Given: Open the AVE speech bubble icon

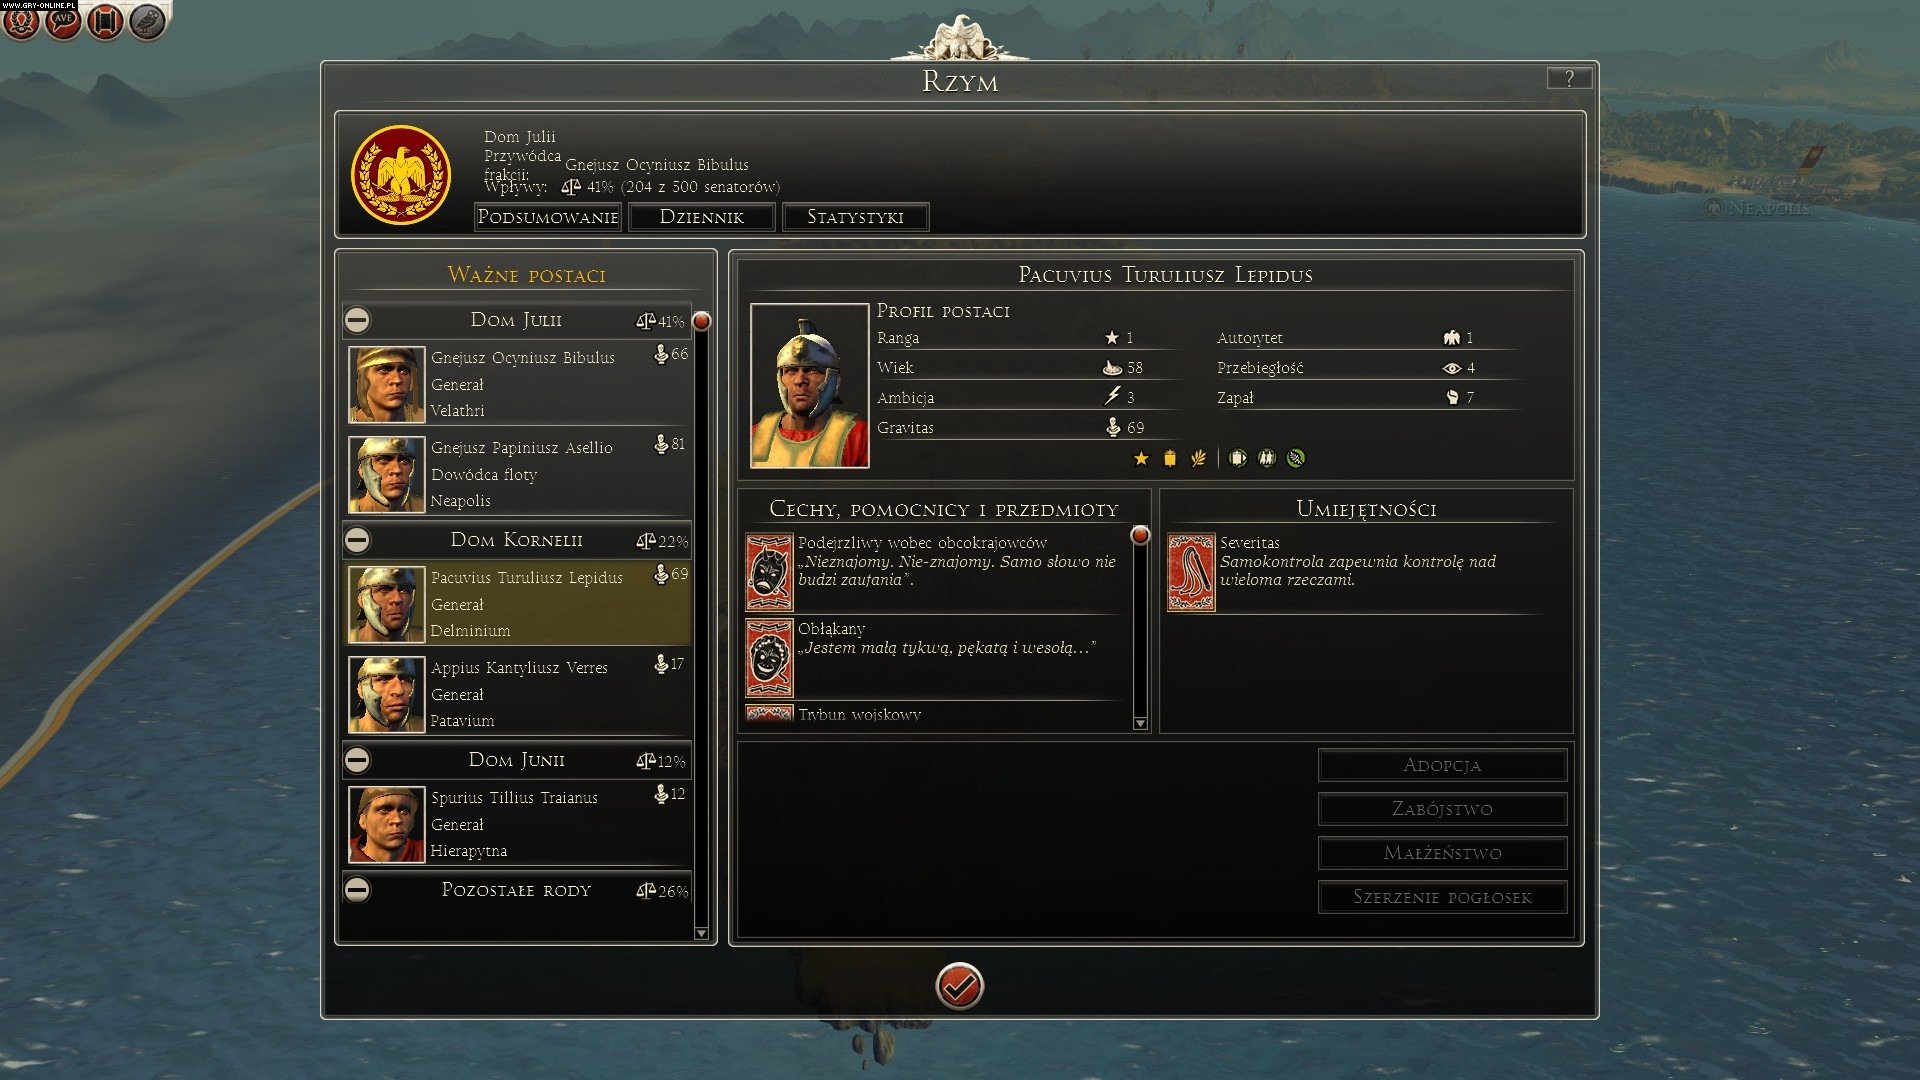Looking at the screenshot, I should tap(63, 21).
